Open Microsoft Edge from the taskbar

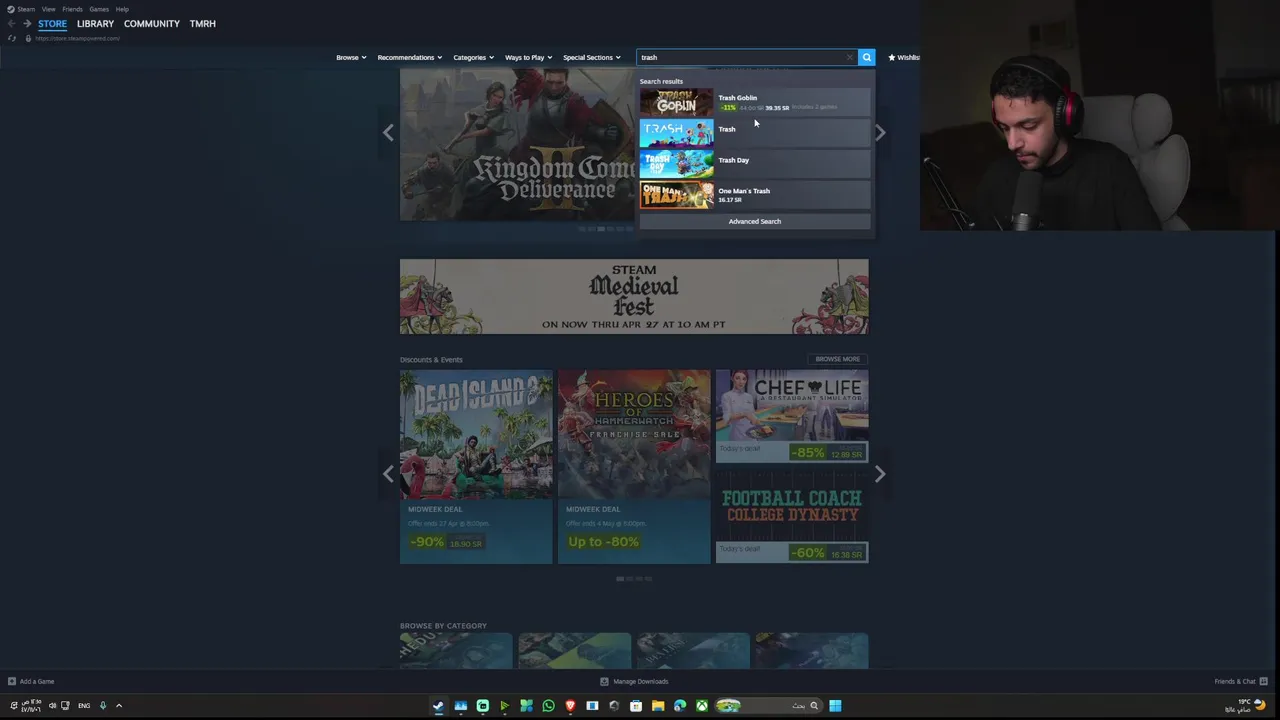[x=680, y=706]
